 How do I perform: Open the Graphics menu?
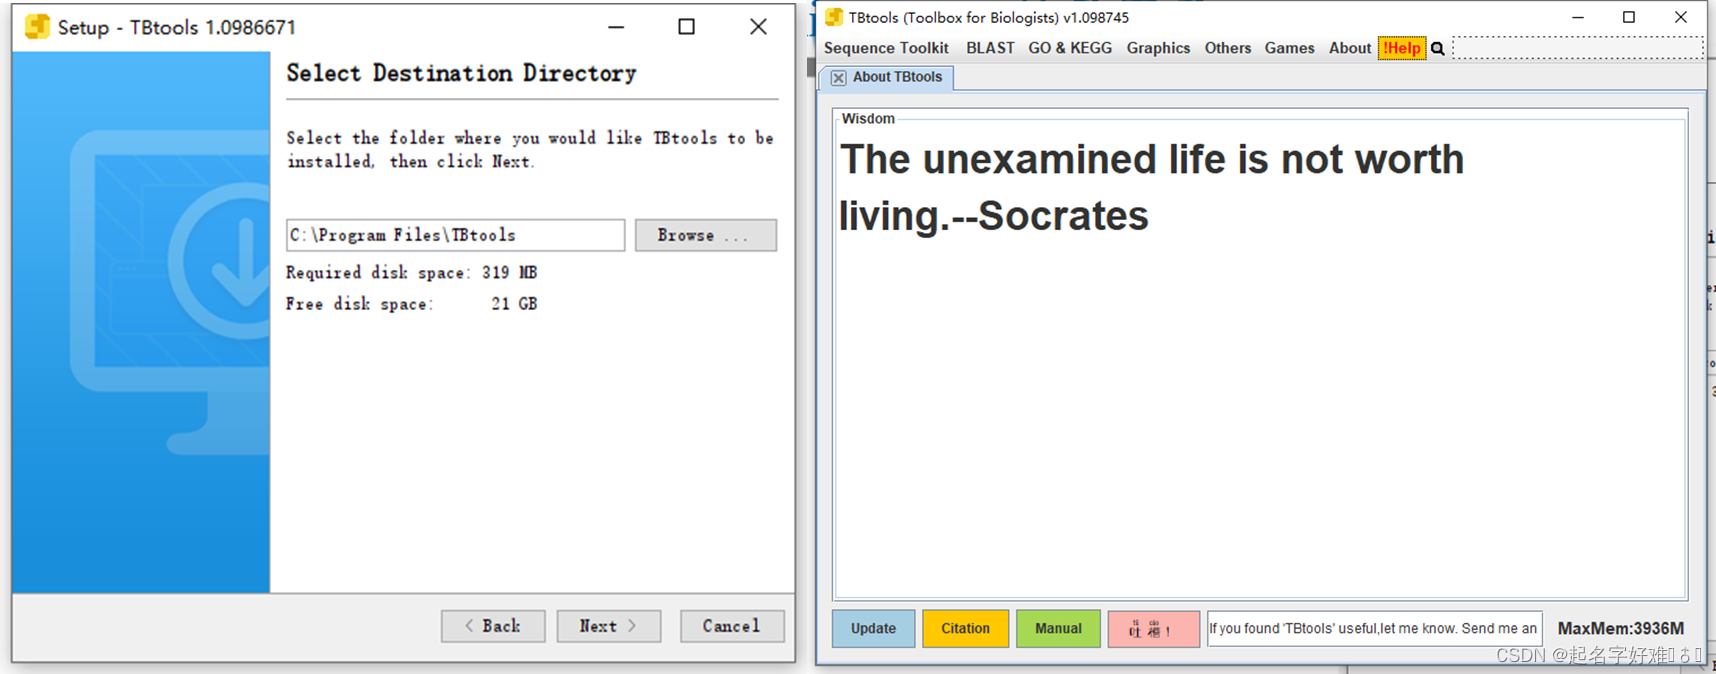tap(1158, 48)
